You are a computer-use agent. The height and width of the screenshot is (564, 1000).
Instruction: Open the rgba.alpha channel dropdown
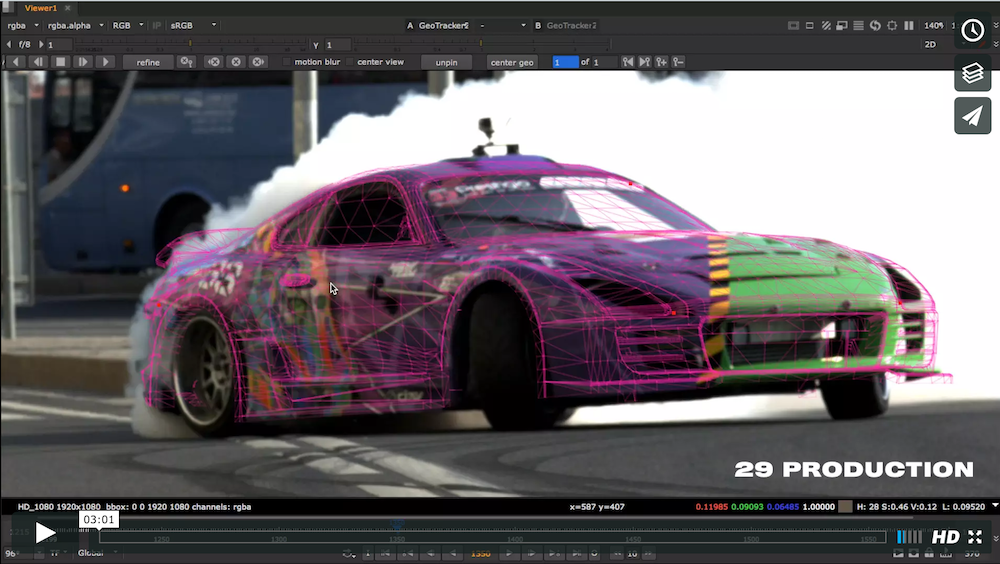coord(75,25)
